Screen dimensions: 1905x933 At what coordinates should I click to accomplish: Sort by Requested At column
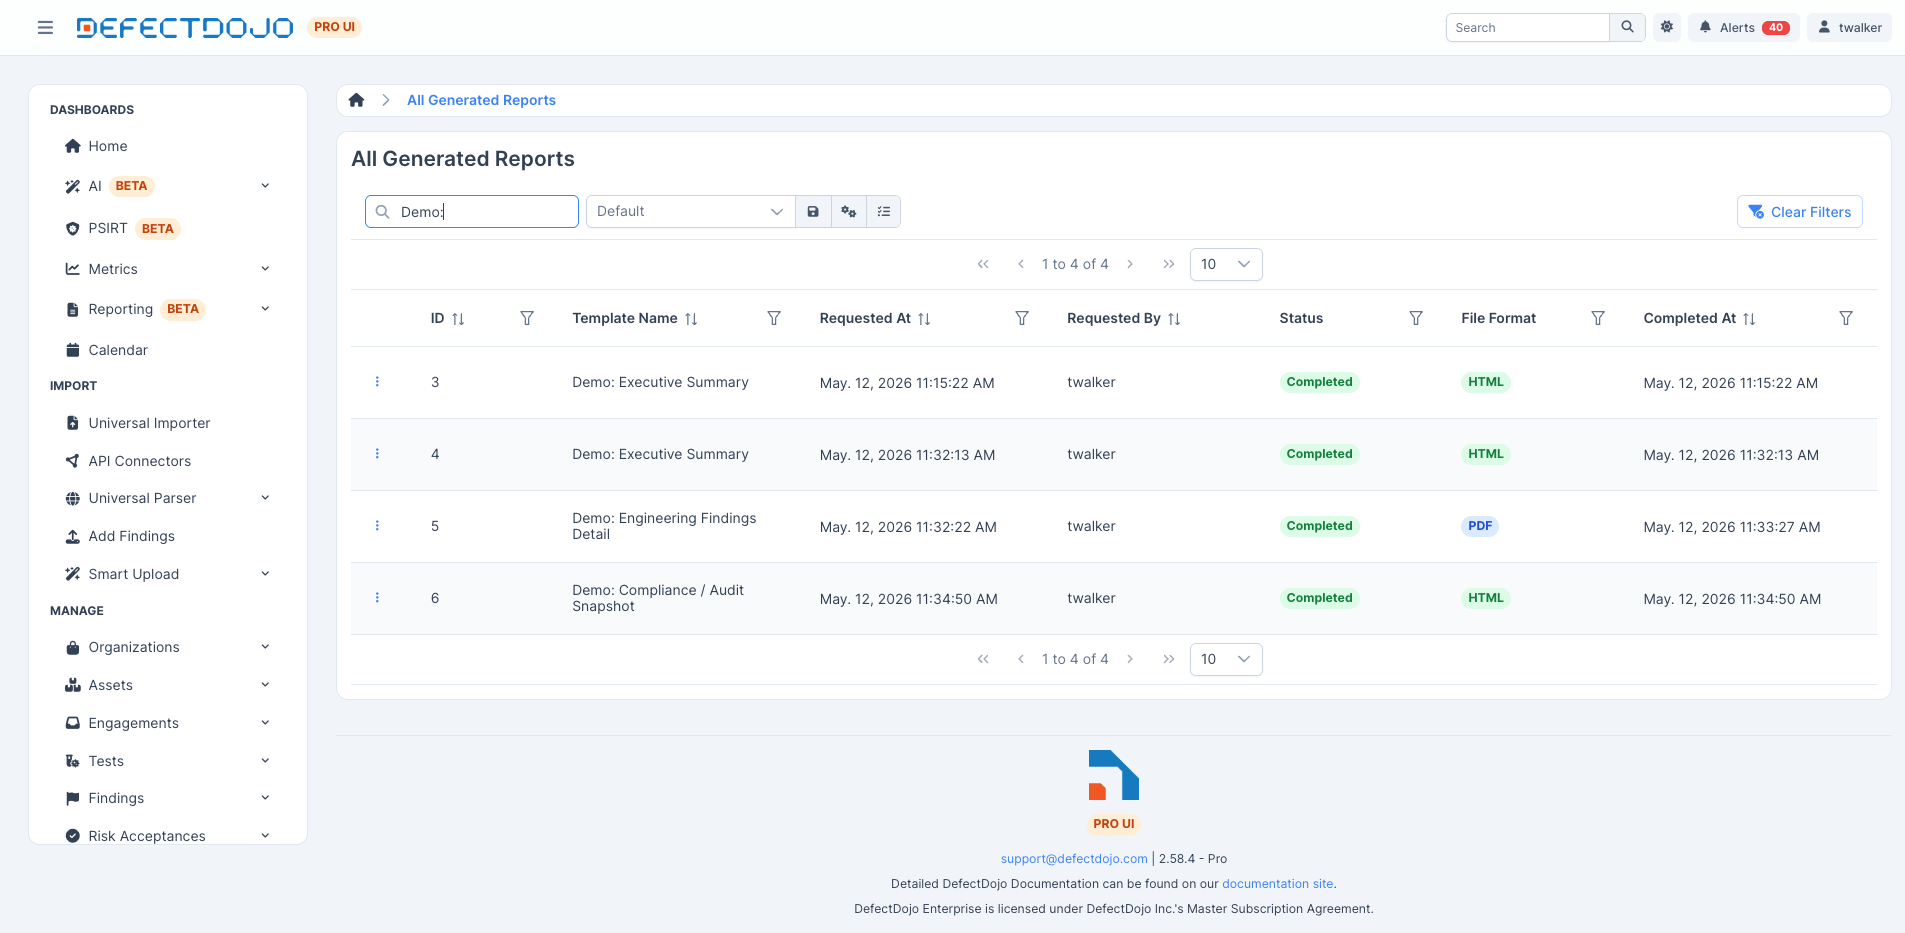pos(924,318)
